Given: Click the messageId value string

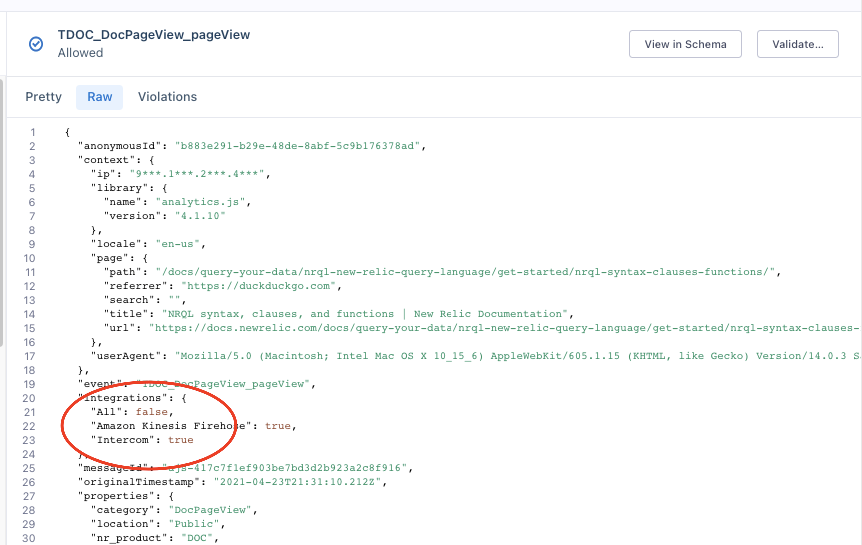Looking at the screenshot, I should click(x=285, y=468).
